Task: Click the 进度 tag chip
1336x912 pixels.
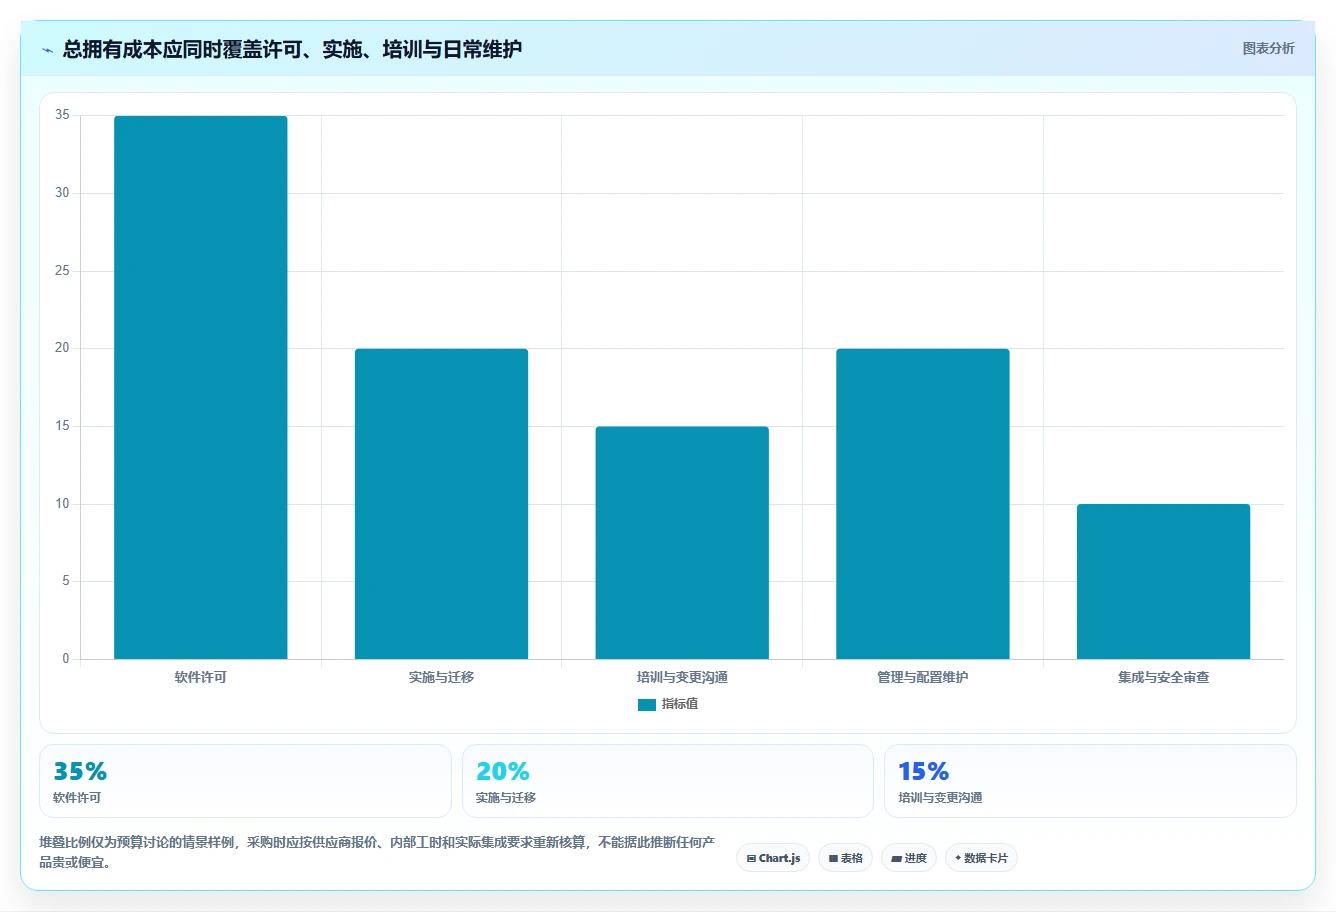Action: [909, 858]
